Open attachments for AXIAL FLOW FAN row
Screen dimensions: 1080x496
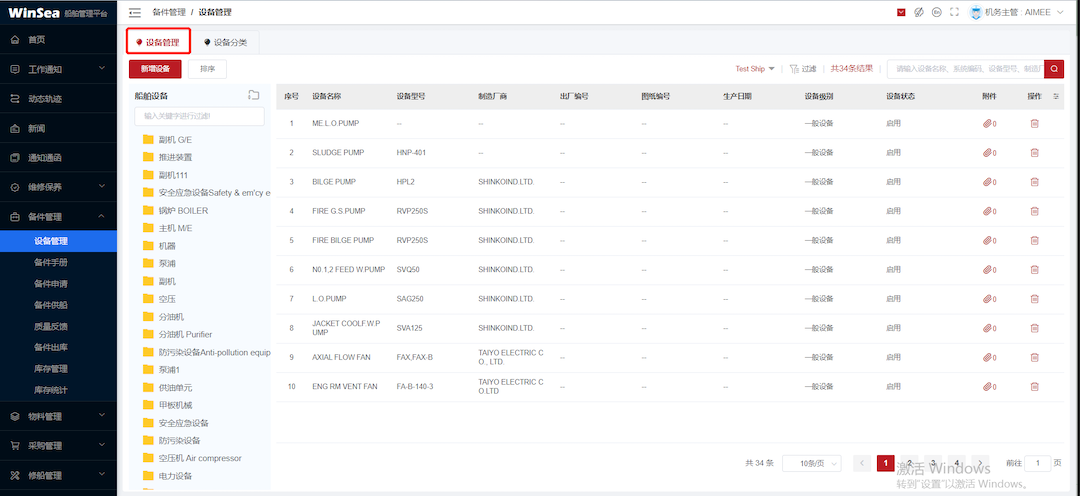point(989,358)
